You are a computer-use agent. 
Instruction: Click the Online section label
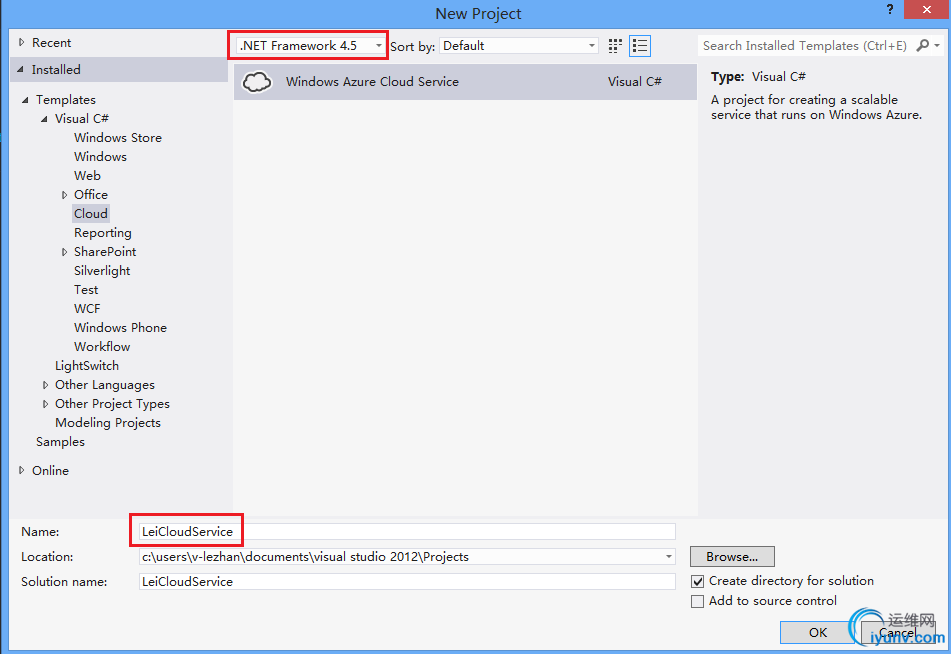point(50,470)
